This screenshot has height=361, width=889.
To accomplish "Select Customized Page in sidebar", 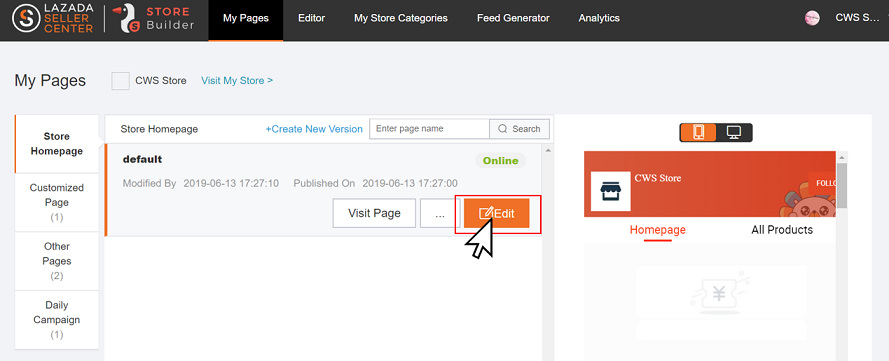I will tap(57, 202).
